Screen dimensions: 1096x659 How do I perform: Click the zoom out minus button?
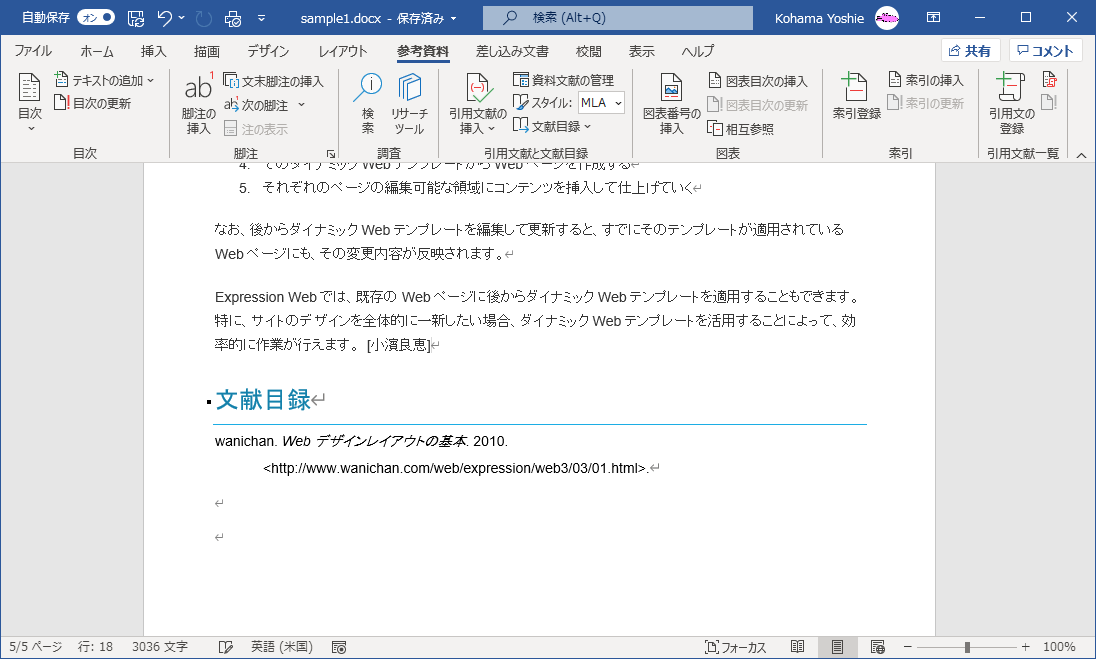pos(907,647)
